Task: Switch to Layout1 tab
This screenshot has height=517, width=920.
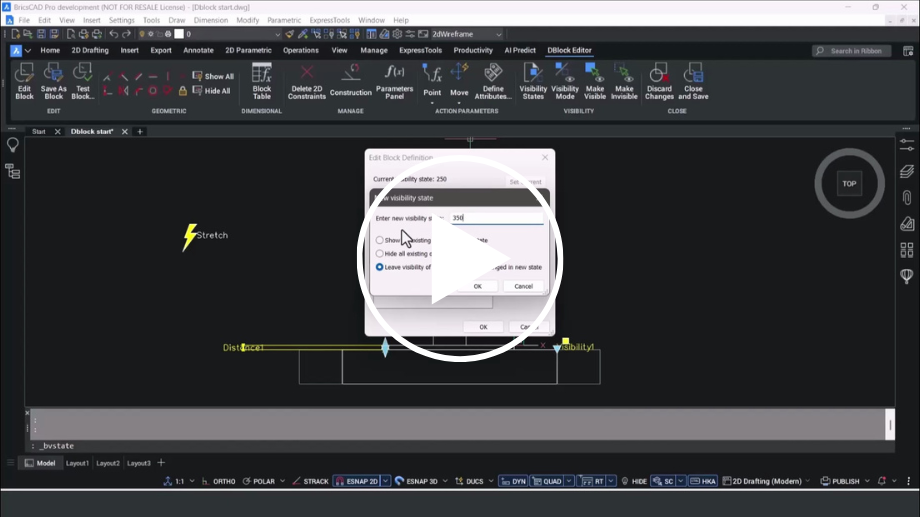Action: click(x=77, y=463)
